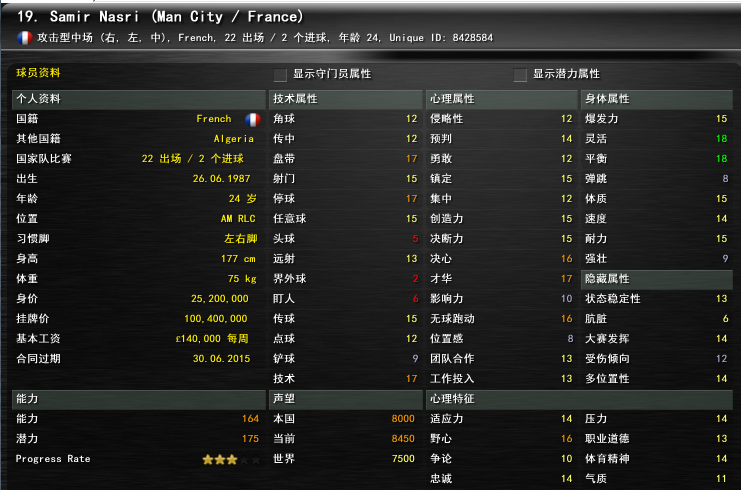This screenshot has width=741, height=490.
Task: Click the 能力 section header
Action: (138, 399)
